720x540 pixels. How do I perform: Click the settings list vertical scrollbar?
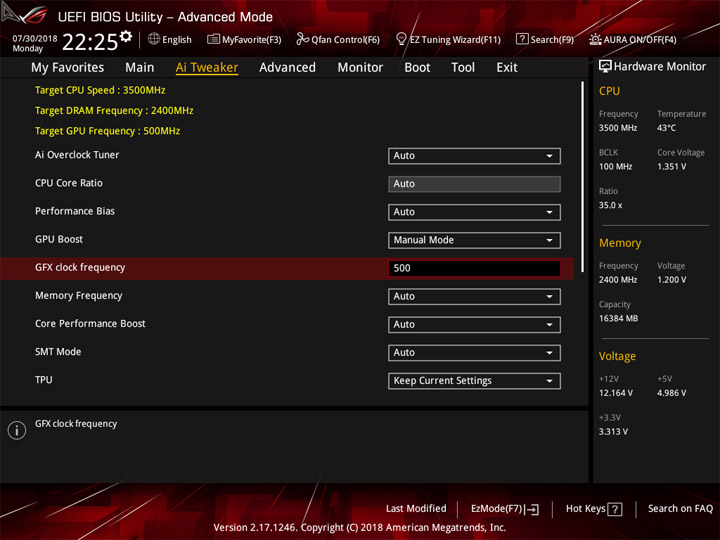coord(582,177)
